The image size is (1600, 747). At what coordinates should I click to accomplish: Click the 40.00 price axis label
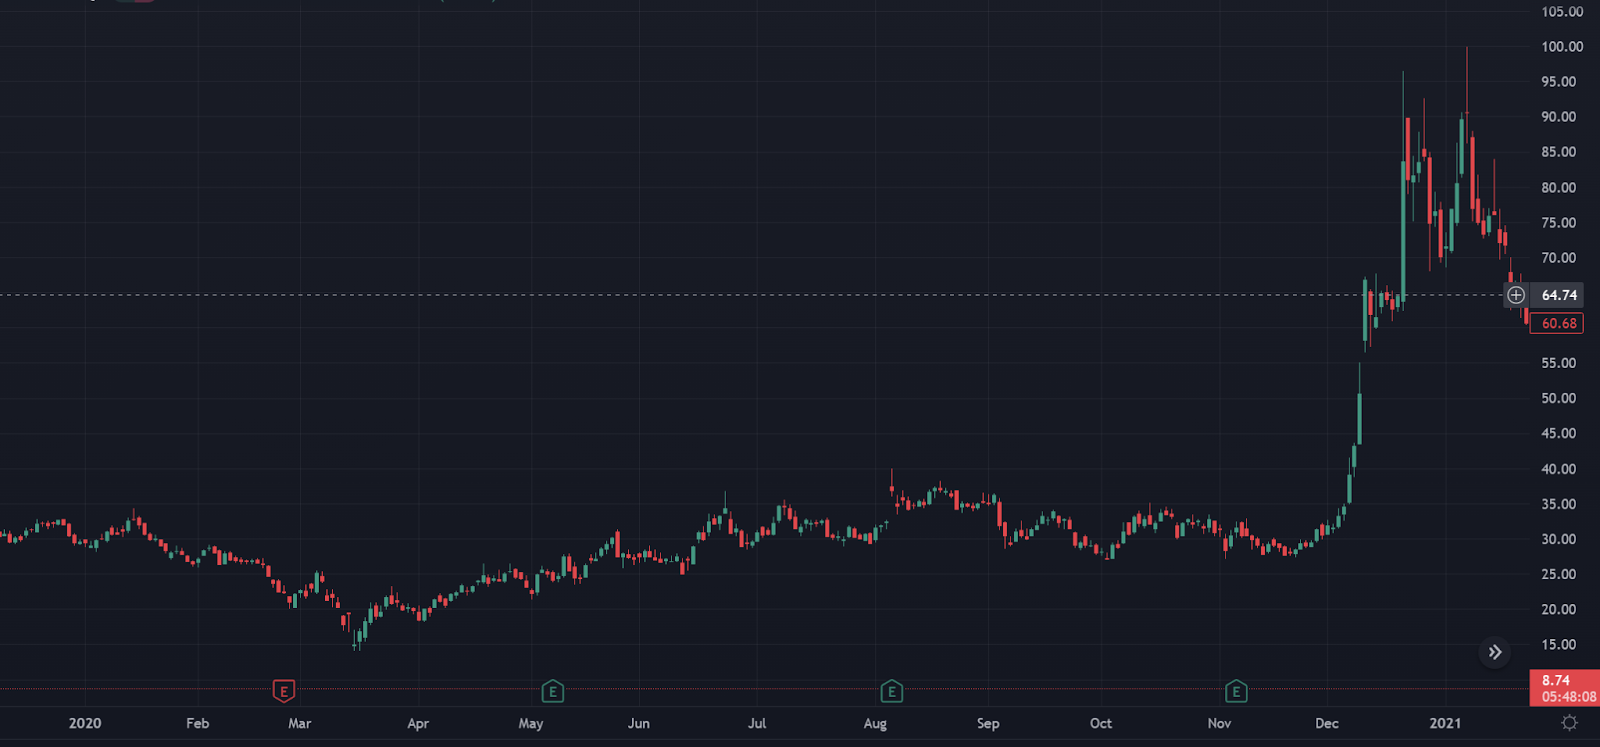(x=1559, y=469)
